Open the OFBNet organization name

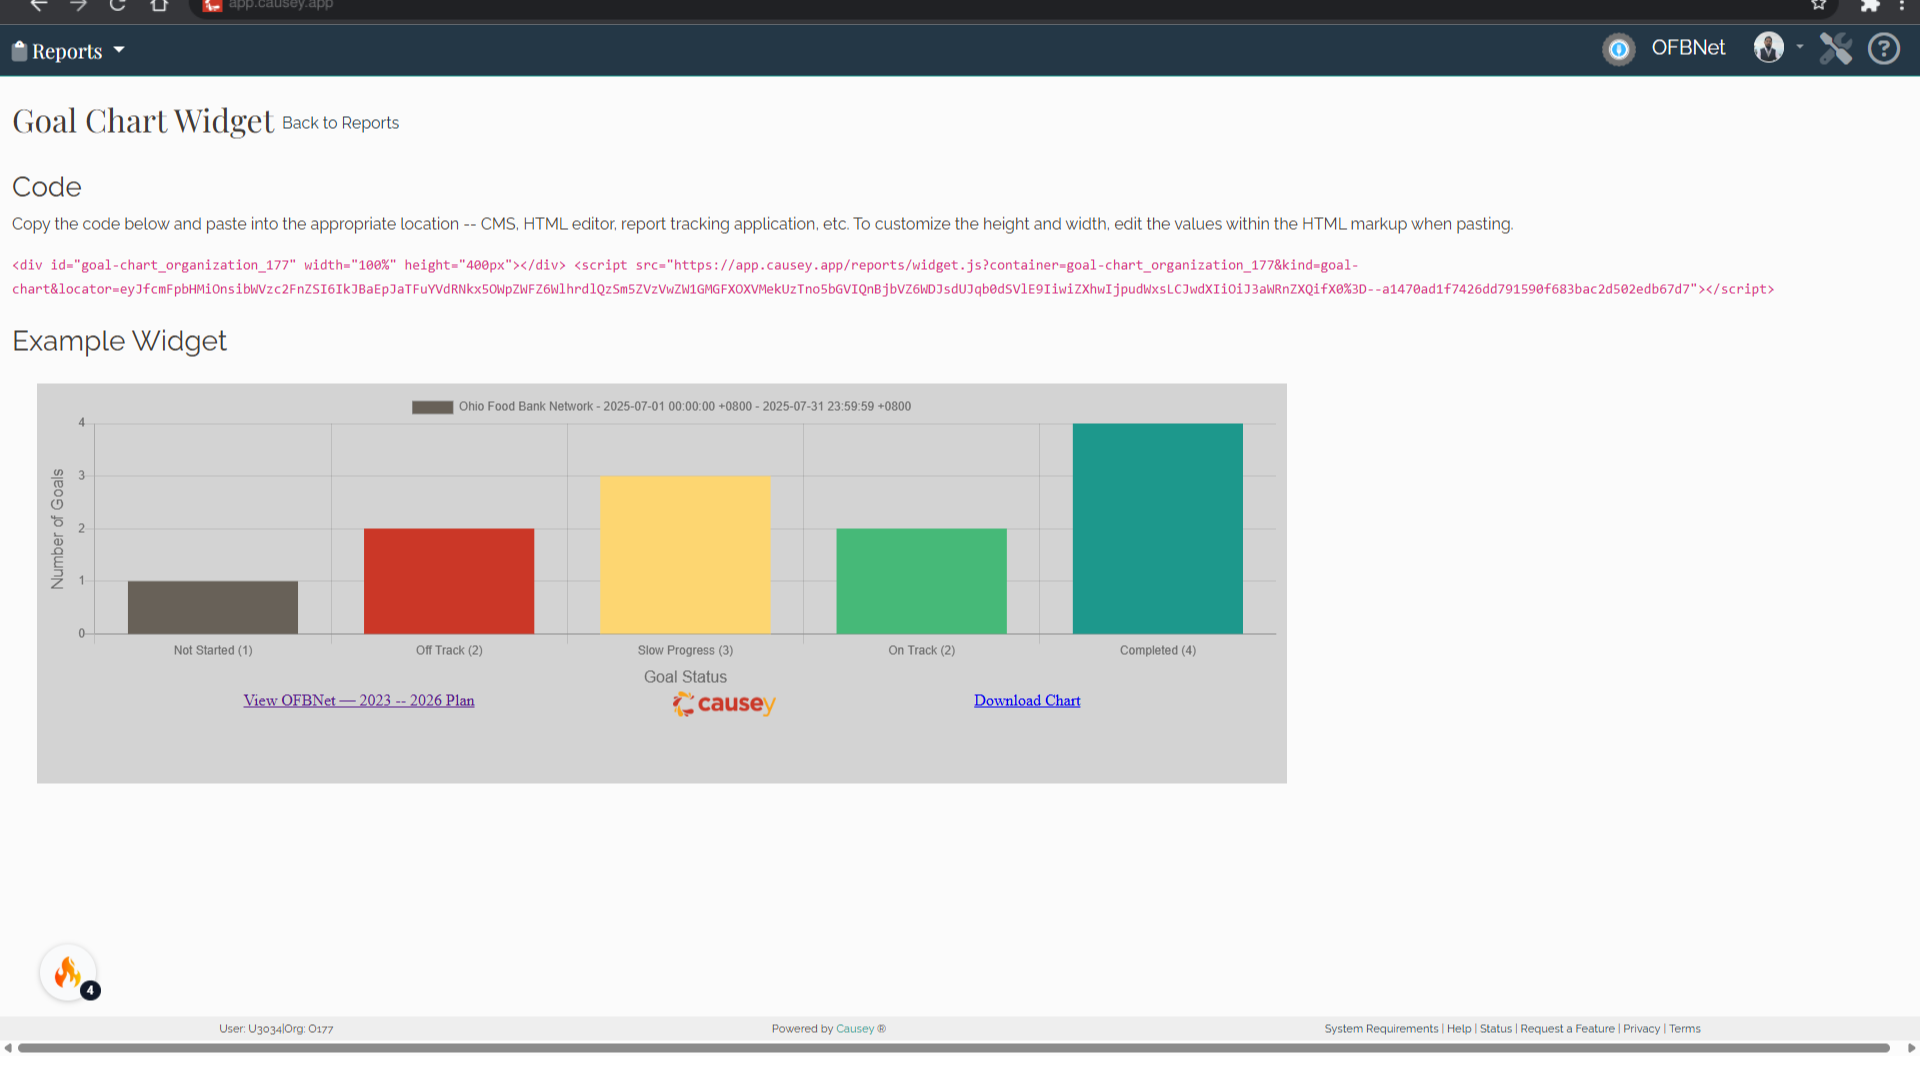pos(1688,48)
